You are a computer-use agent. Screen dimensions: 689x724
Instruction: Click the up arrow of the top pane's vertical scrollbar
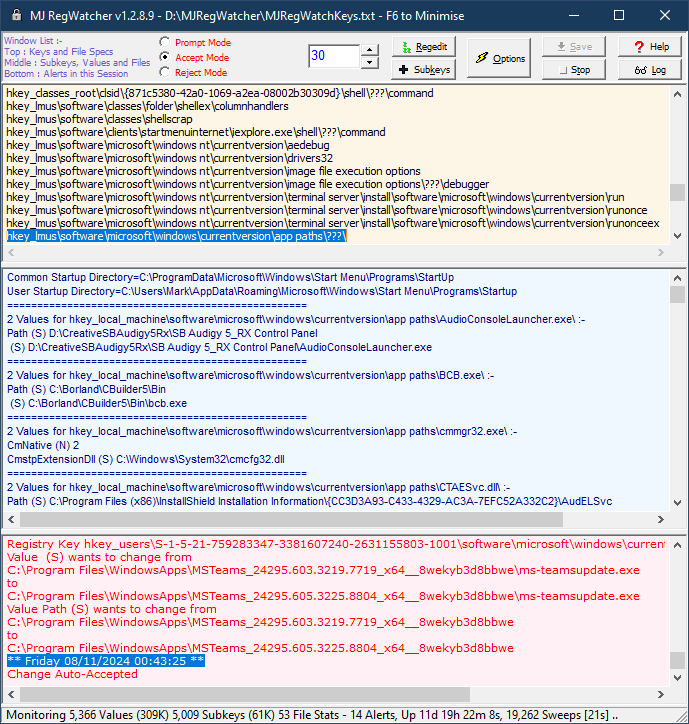[677, 94]
